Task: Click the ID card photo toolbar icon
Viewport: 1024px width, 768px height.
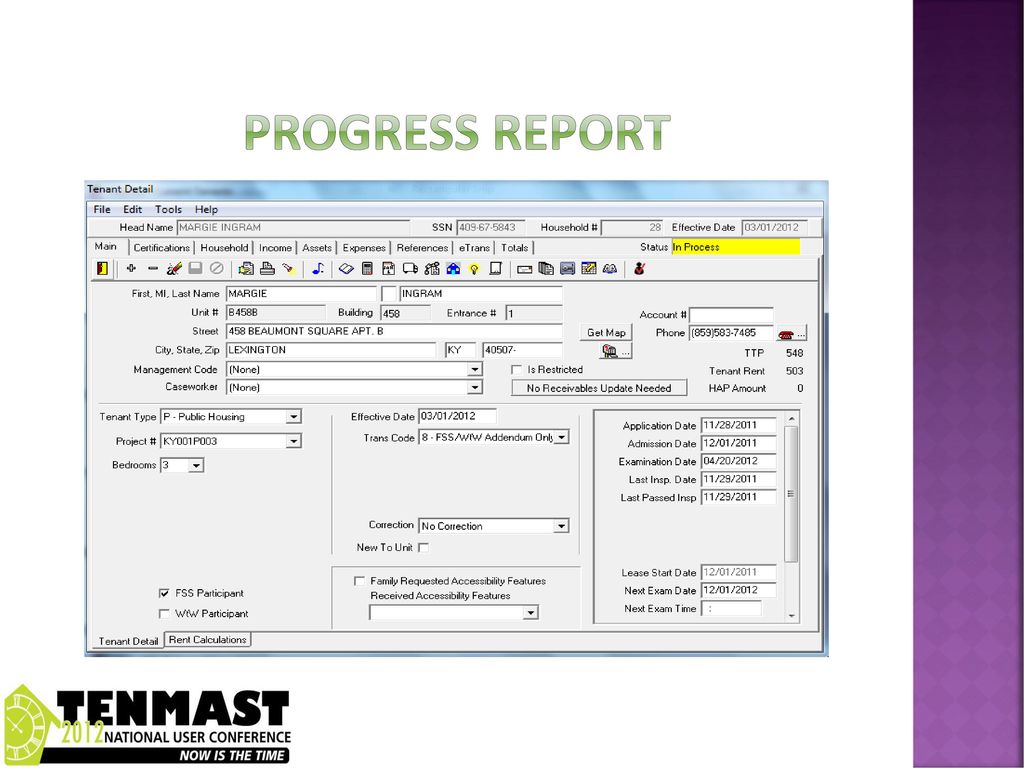Action: (568, 268)
